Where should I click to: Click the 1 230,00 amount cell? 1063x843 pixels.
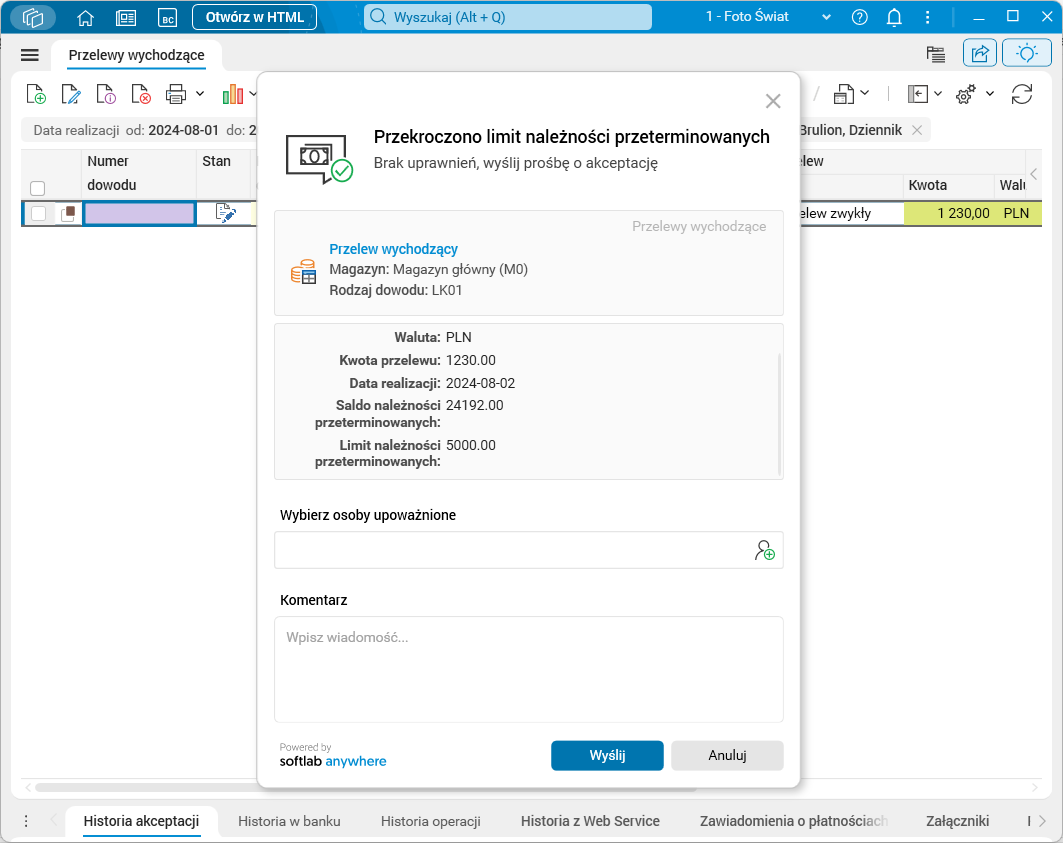(x=948, y=213)
